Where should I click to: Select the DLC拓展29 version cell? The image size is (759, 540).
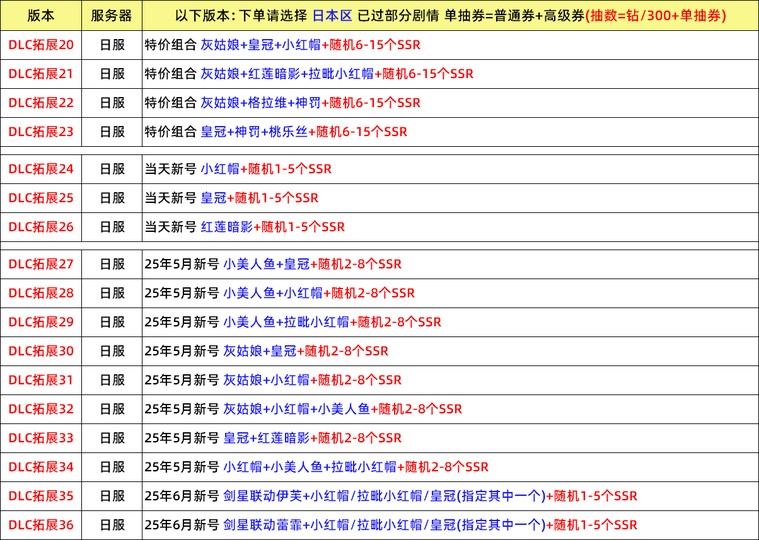(41, 322)
